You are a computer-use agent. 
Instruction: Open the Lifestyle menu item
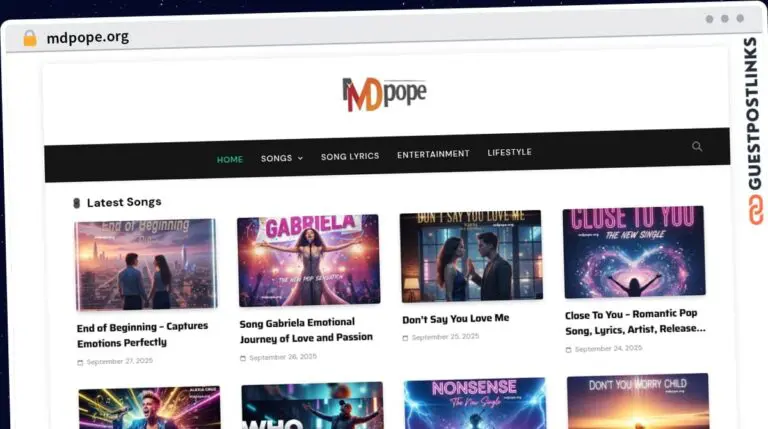tap(509, 152)
